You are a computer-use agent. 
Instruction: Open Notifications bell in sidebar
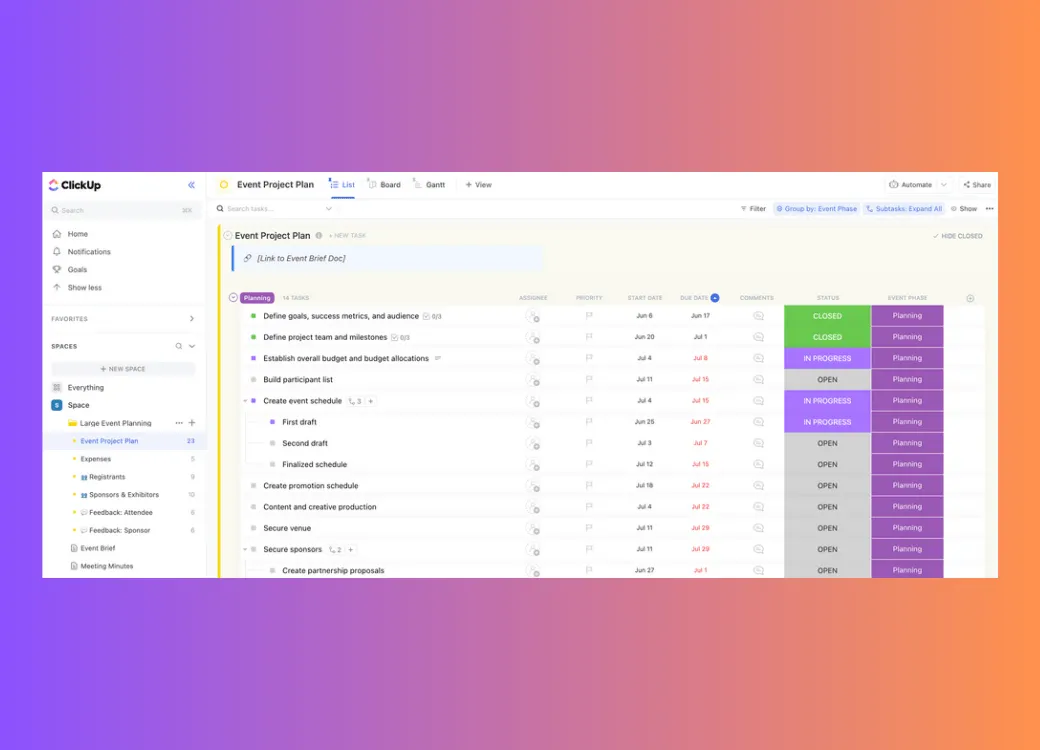click(x=57, y=252)
